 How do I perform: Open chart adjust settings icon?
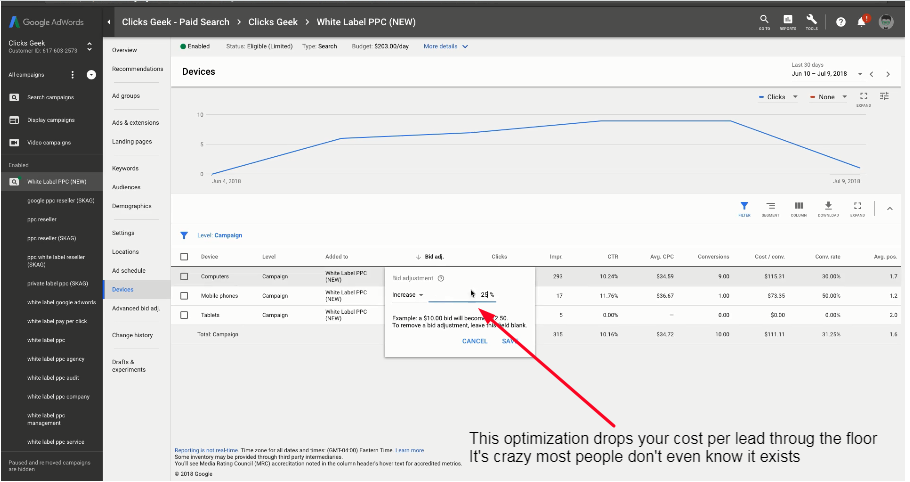tap(884, 97)
